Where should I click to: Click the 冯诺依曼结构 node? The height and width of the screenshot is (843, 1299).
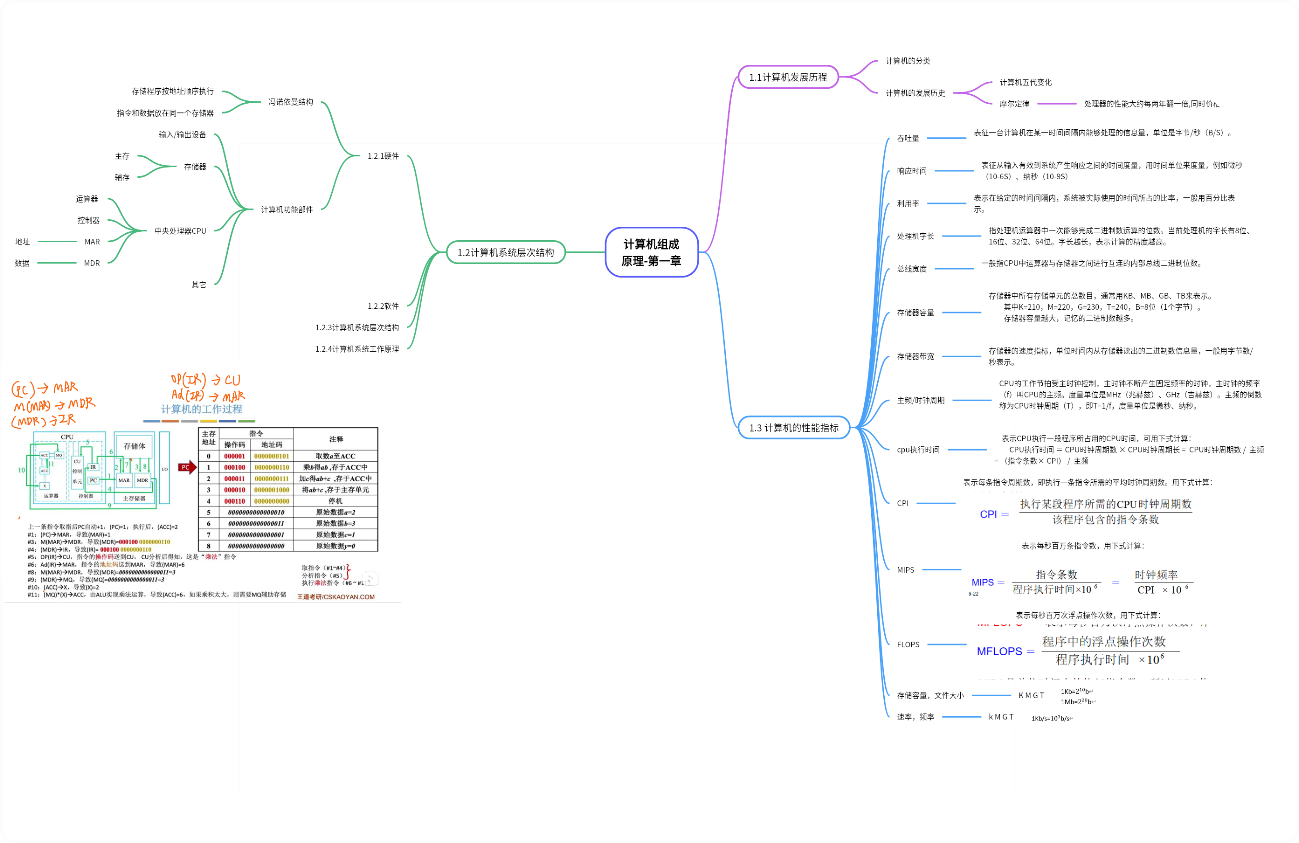pos(290,102)
